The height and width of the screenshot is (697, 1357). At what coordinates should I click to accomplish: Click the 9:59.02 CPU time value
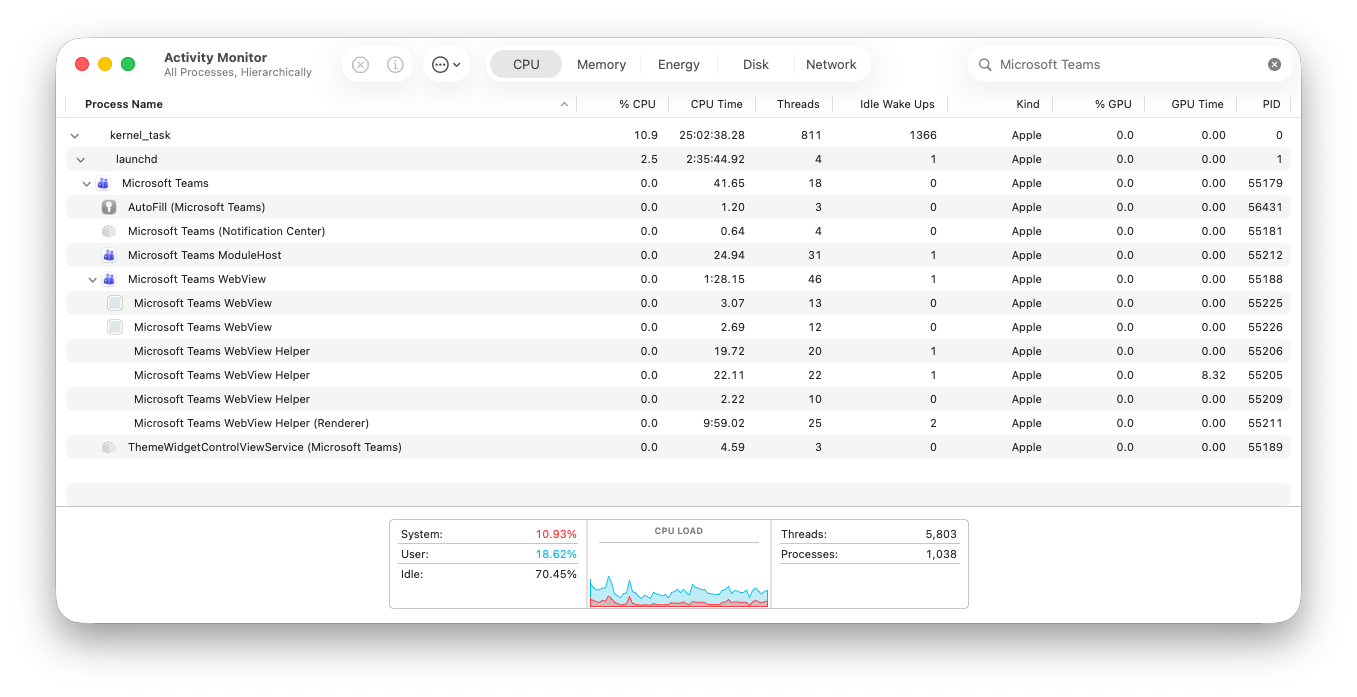(x=724, y=423)
